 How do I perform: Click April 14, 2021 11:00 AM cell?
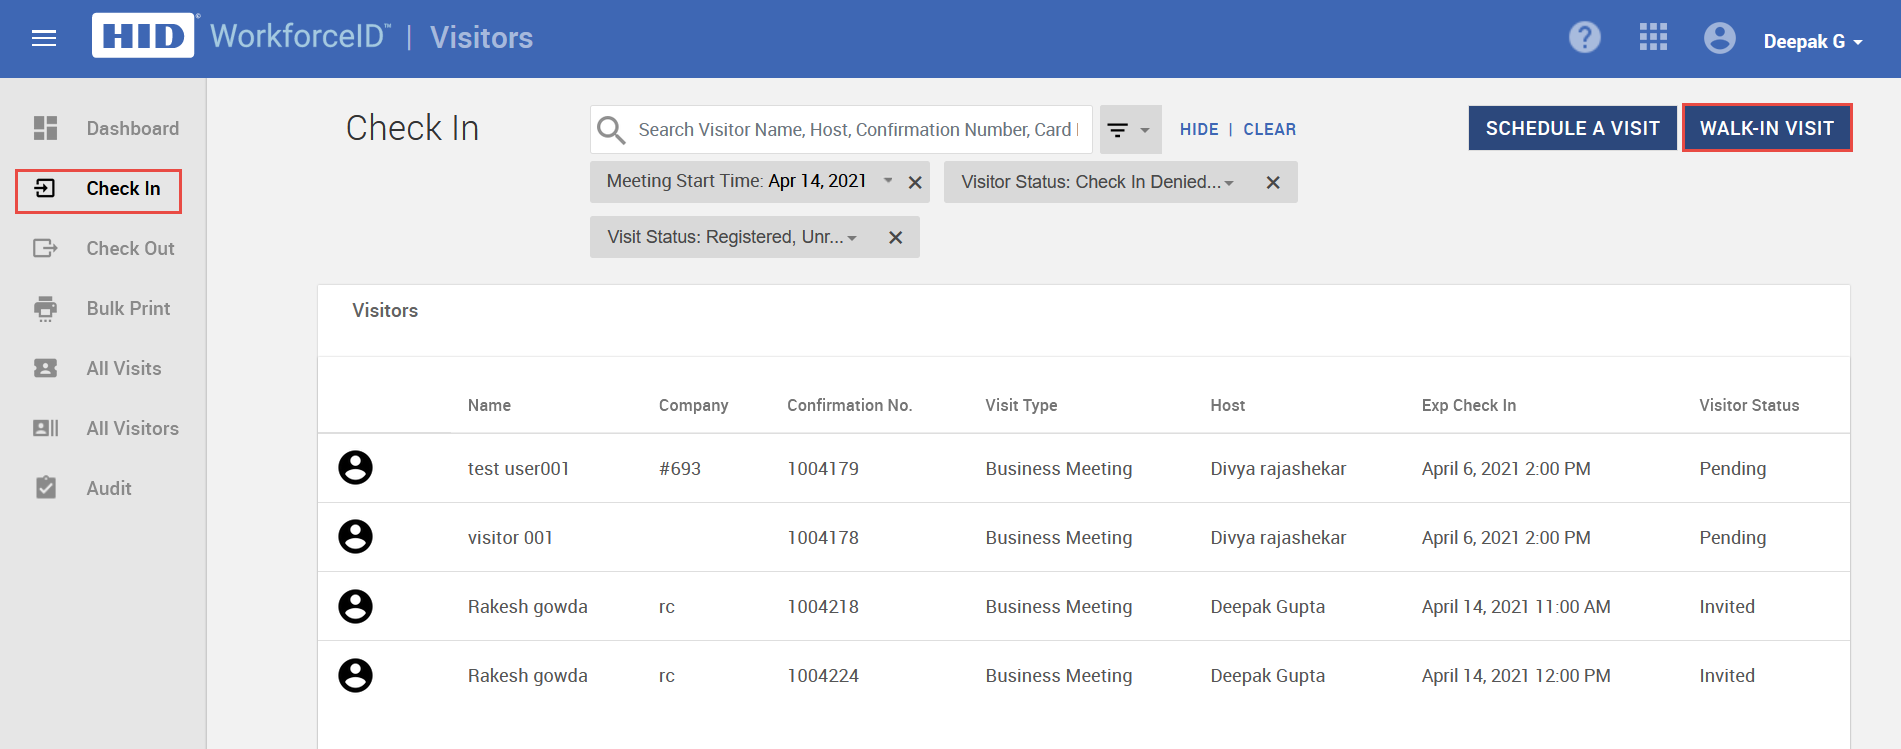coord(1516,606)
